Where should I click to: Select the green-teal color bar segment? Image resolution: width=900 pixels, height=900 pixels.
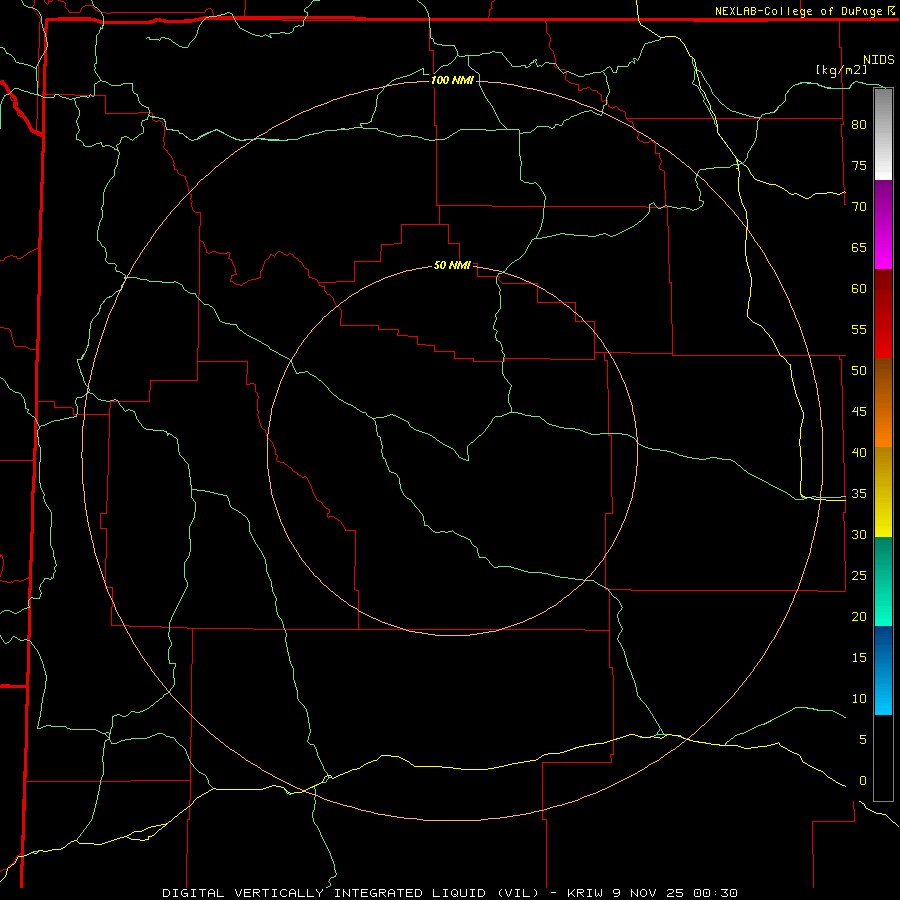[x=883, y=581]
